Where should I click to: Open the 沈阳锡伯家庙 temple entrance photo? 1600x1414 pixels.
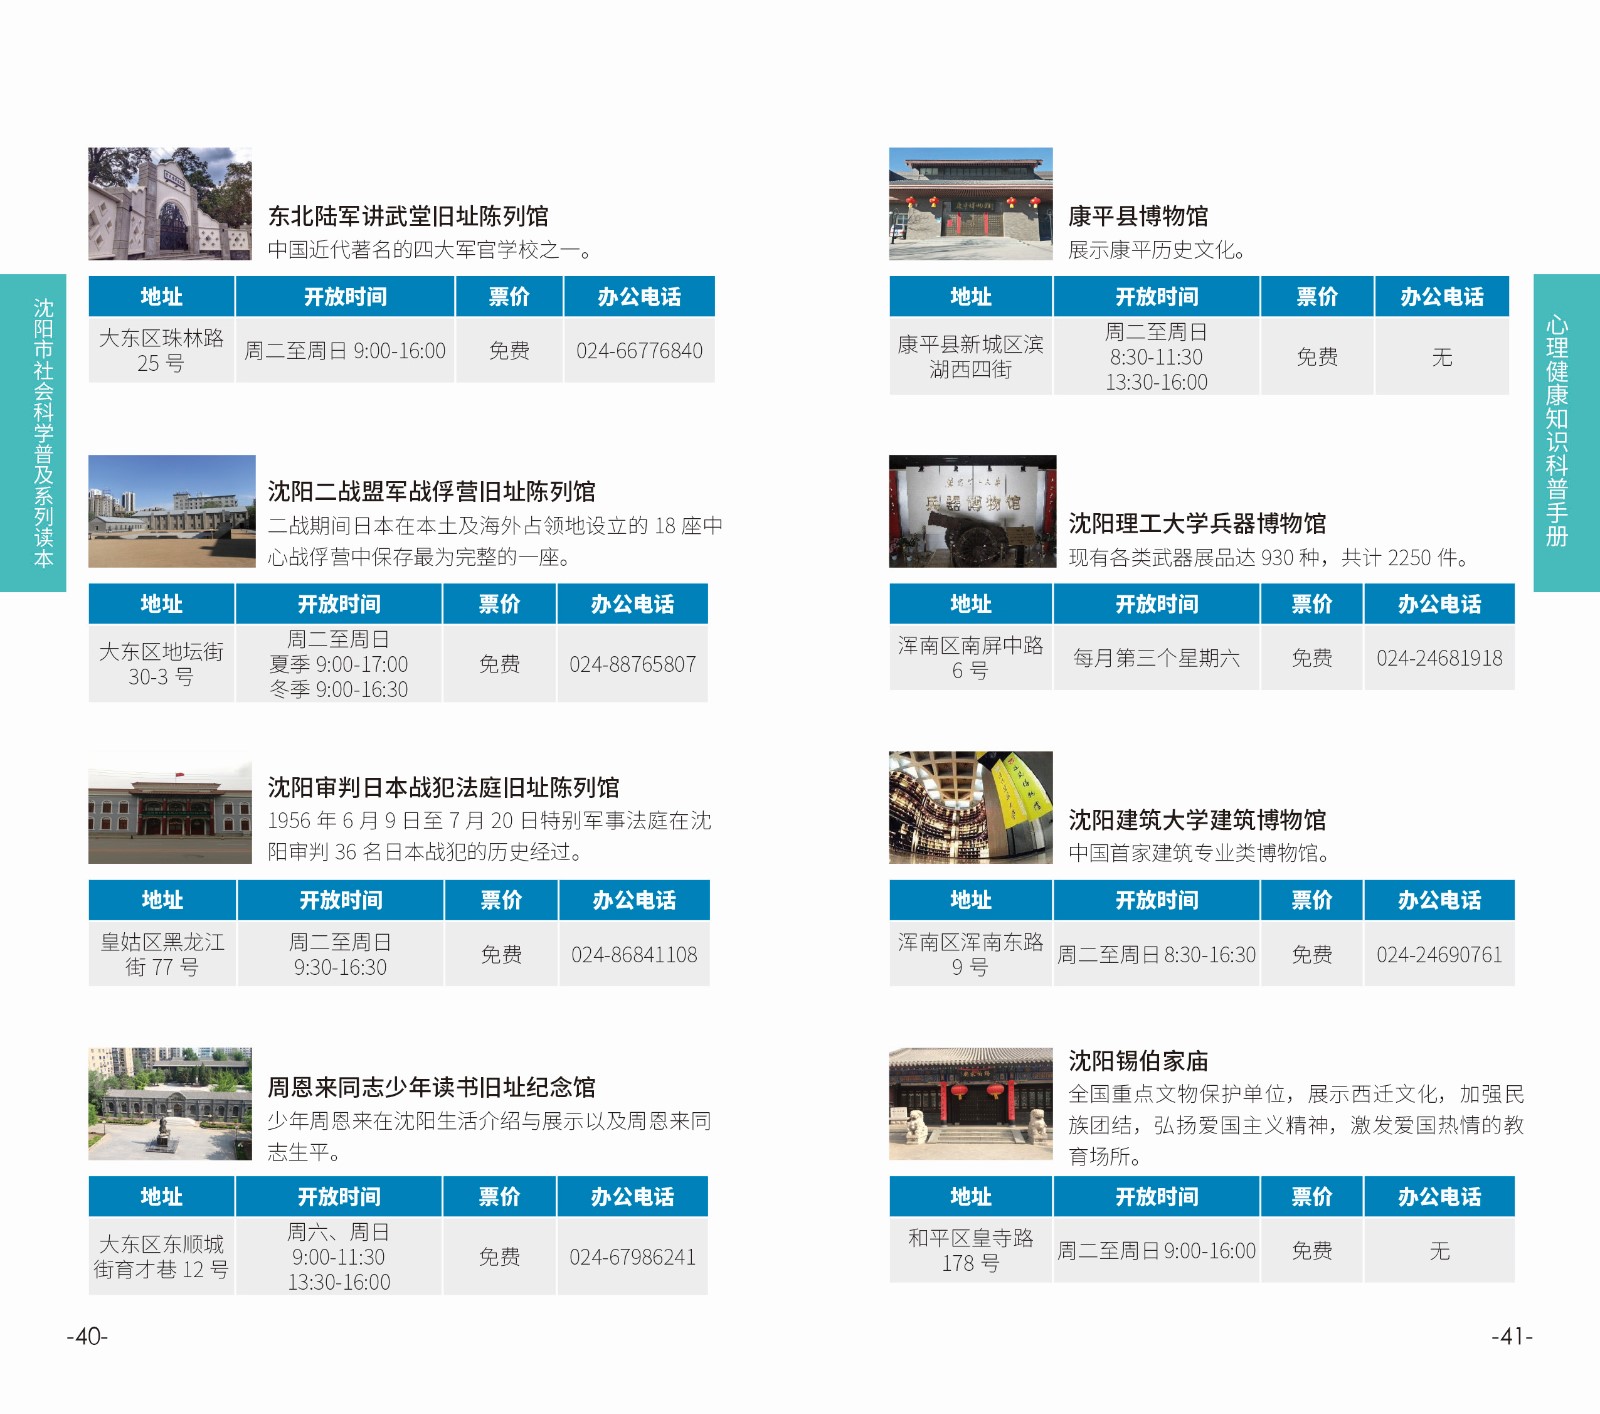(970, 1104)
